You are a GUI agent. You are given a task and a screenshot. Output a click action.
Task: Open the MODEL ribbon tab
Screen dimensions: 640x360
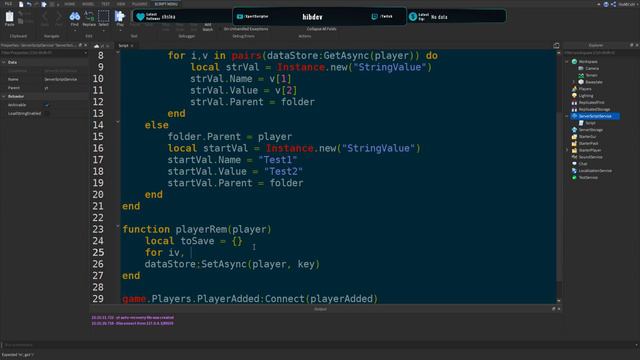(88, 4)
